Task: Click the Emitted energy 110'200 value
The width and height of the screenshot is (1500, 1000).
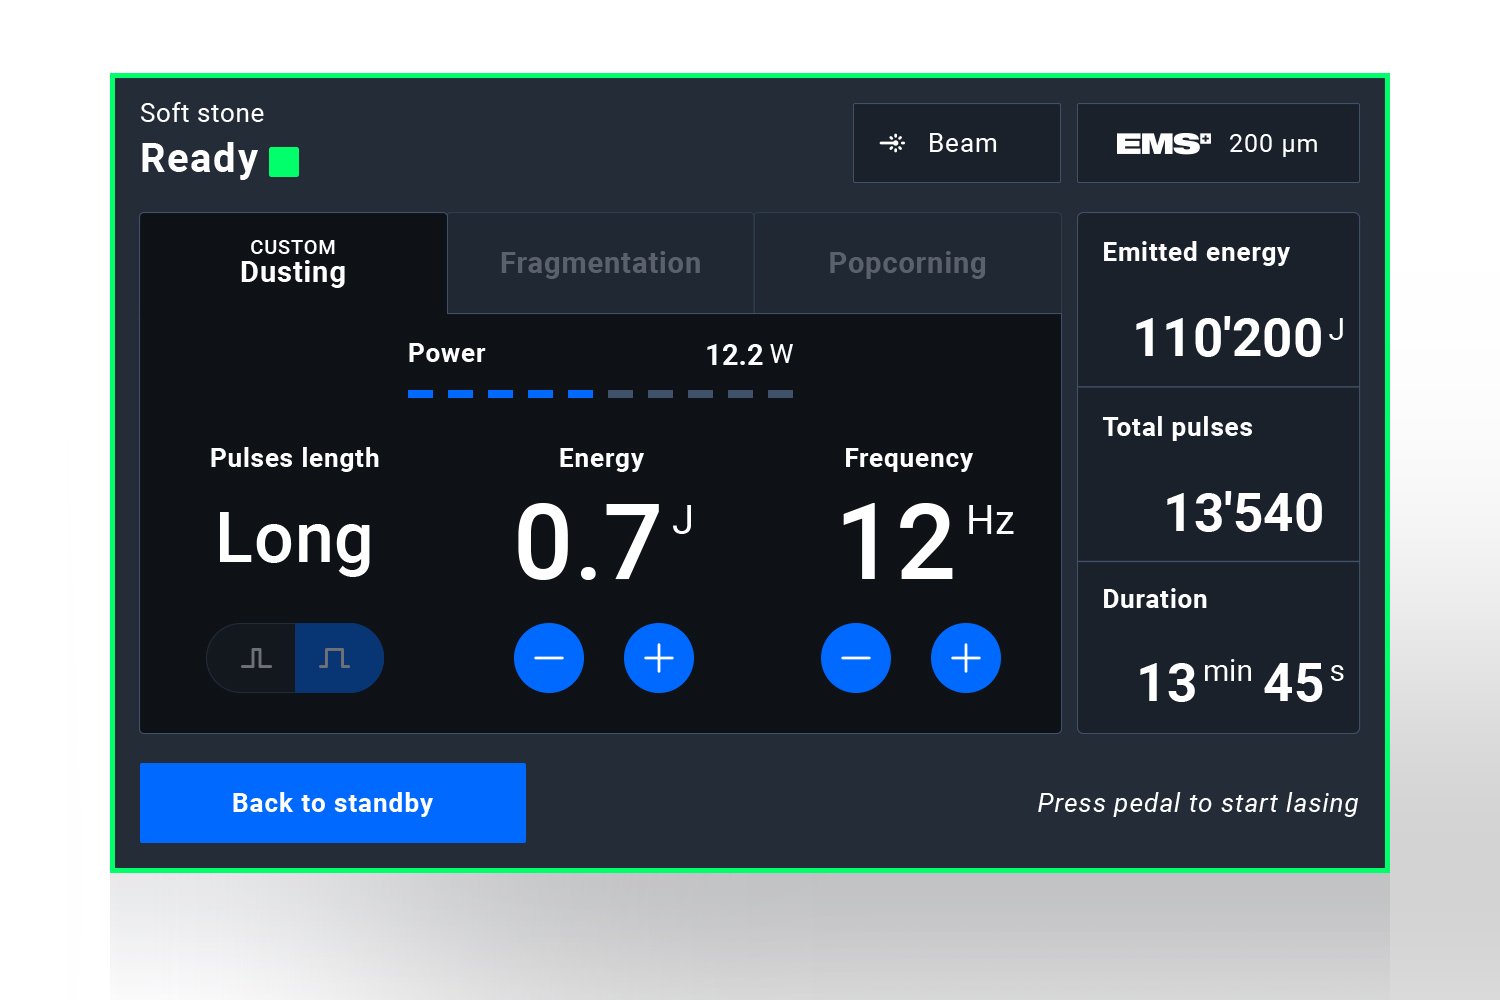Action: click(x=1238, y=337)
